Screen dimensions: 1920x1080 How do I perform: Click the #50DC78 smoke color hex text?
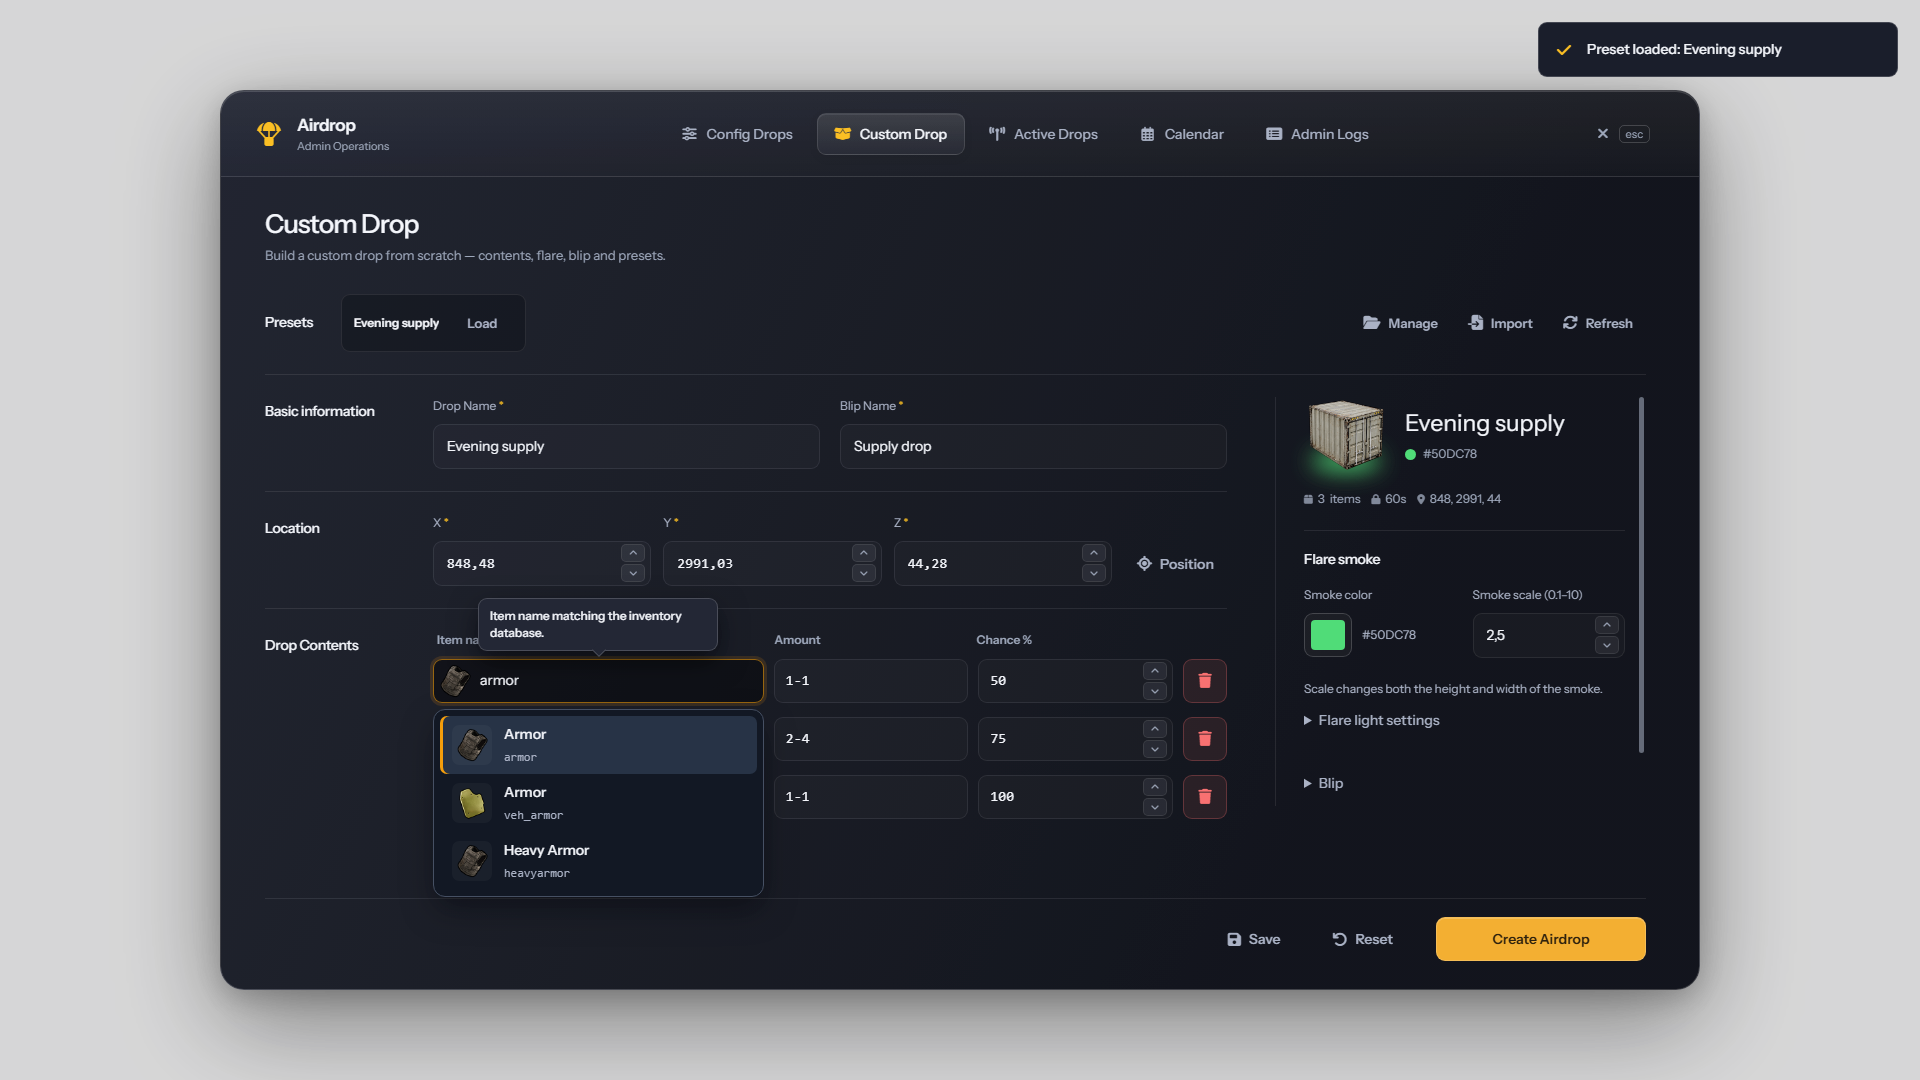pos(1389,635)
